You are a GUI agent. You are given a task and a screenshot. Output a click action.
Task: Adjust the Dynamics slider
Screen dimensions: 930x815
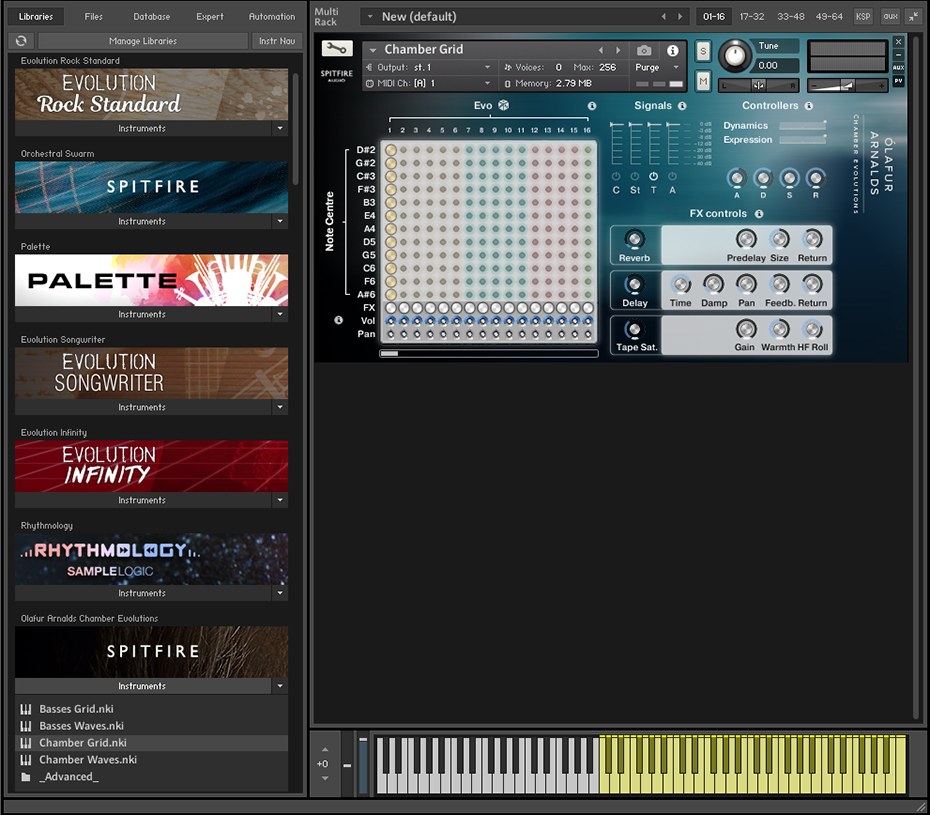point(802,126)
